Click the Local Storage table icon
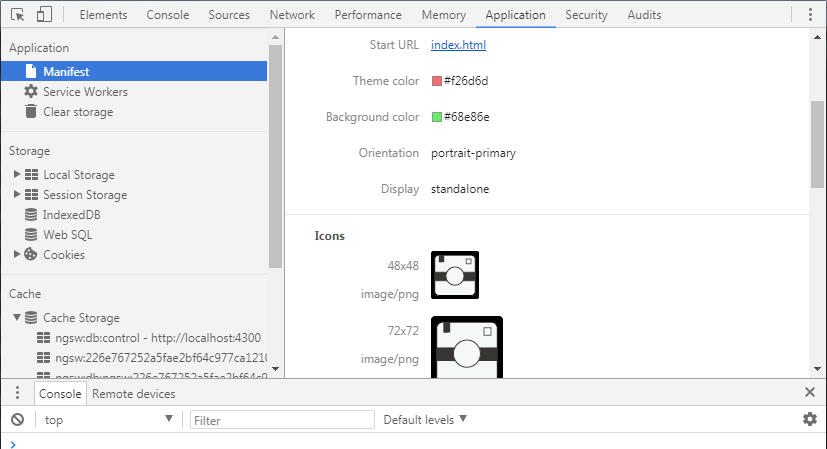Image resolution: width=827 pixels, height=449 pixels. tap(32, 175)
